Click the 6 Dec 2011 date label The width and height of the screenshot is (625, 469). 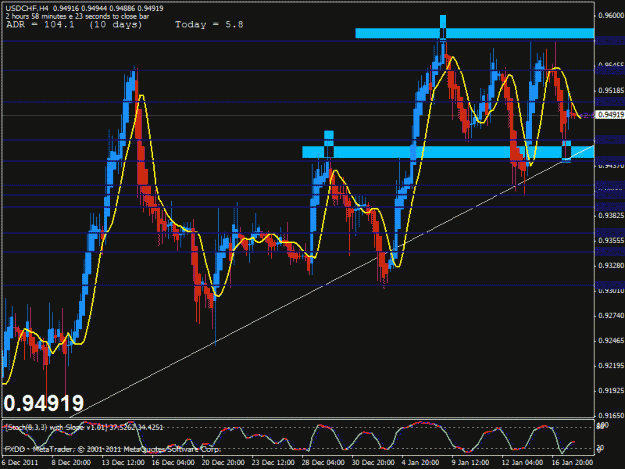pos(20,463)
